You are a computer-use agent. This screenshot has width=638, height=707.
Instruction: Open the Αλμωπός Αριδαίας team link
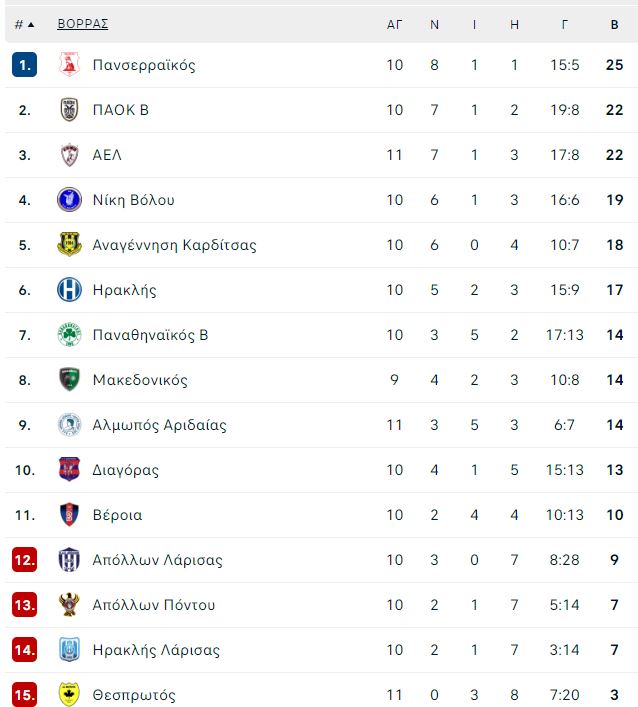pyautogui.click(x=160, y=425)
